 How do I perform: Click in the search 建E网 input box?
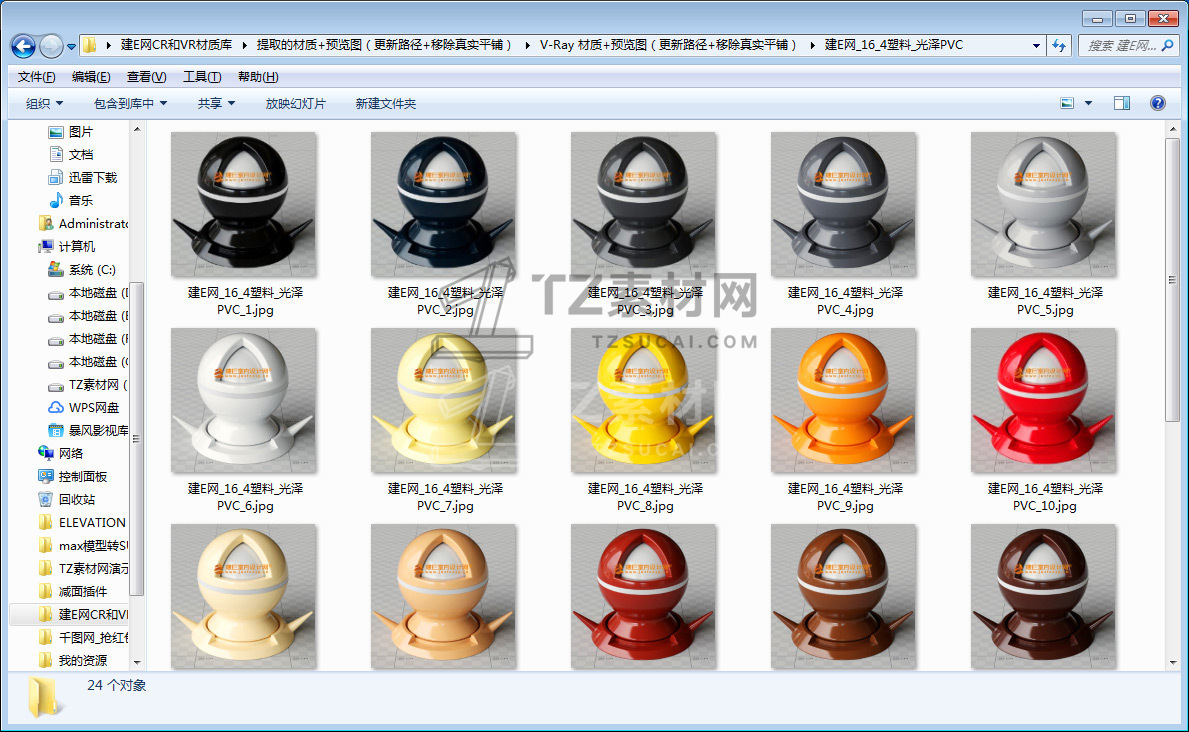1119,46
